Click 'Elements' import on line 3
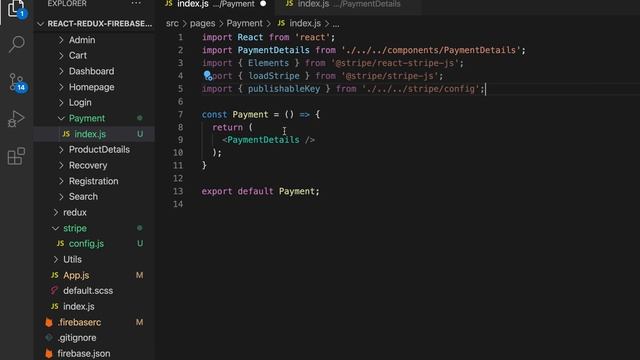Image resolution: width=640 pixels, height=360 pixels. click(268, 63)
